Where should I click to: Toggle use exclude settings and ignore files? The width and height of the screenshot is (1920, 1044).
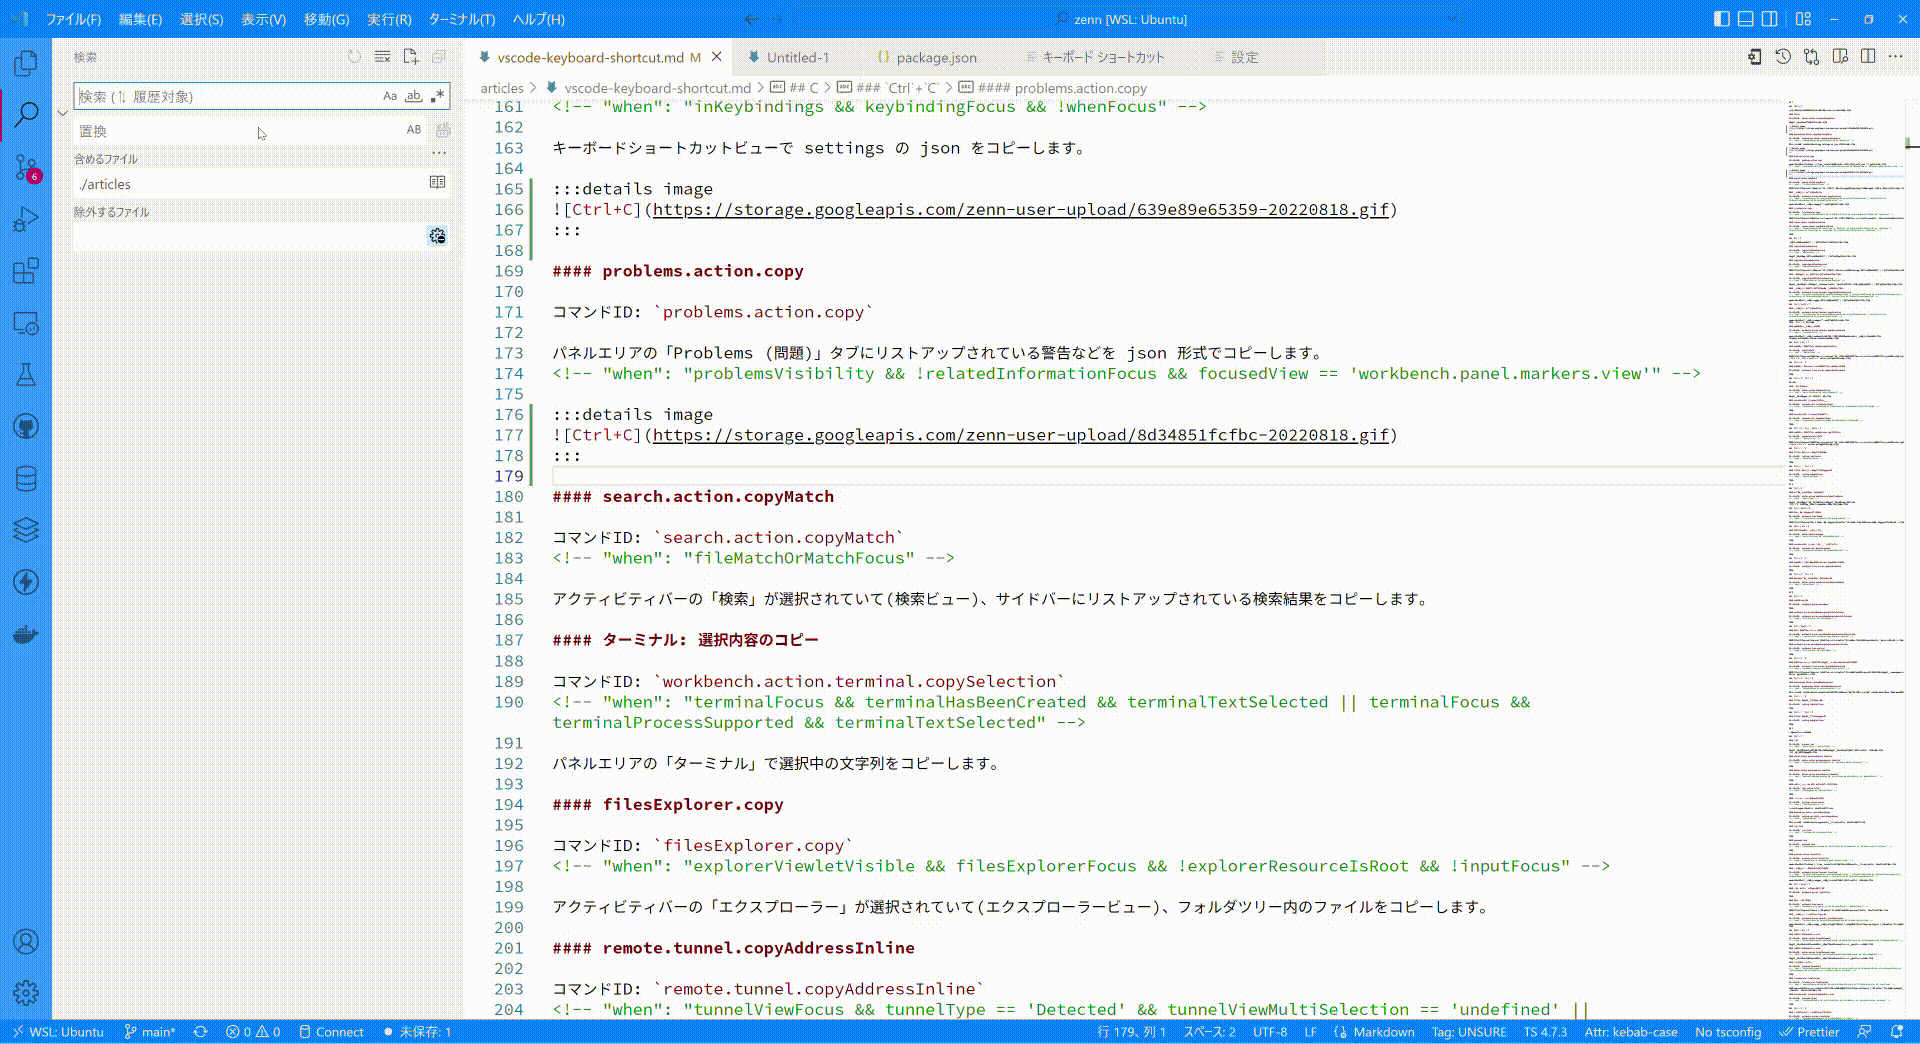coord(438,236)
